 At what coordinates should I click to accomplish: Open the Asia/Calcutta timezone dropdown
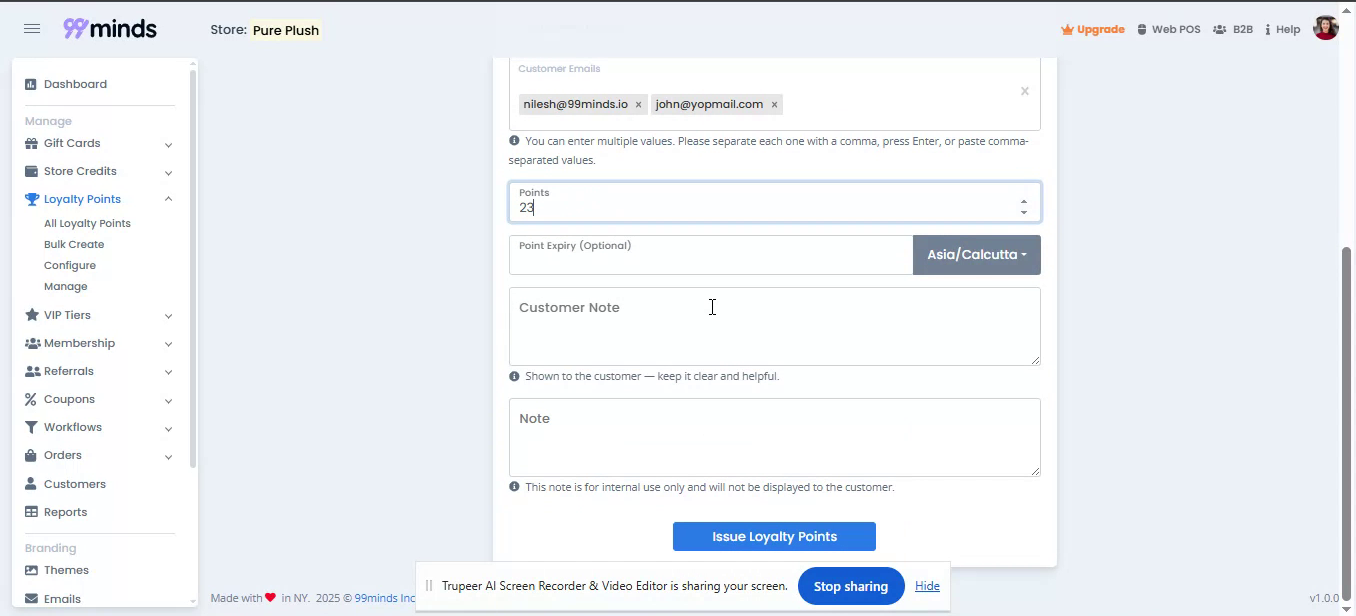(977, 255)
